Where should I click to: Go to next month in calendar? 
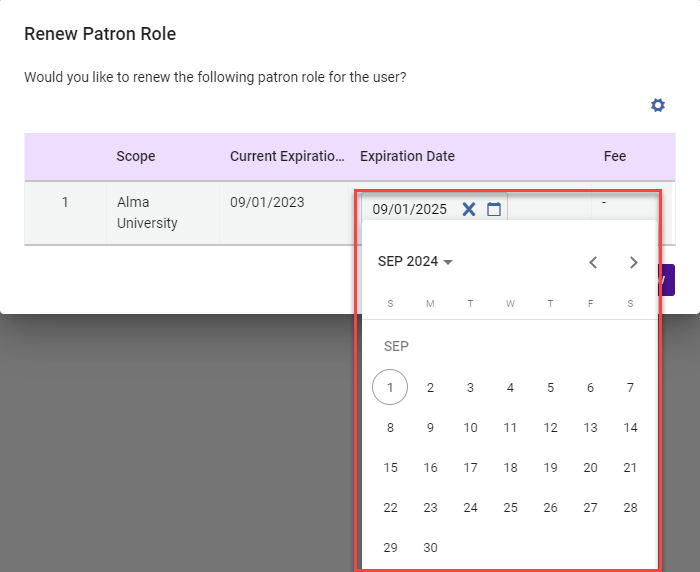point(633,262)
